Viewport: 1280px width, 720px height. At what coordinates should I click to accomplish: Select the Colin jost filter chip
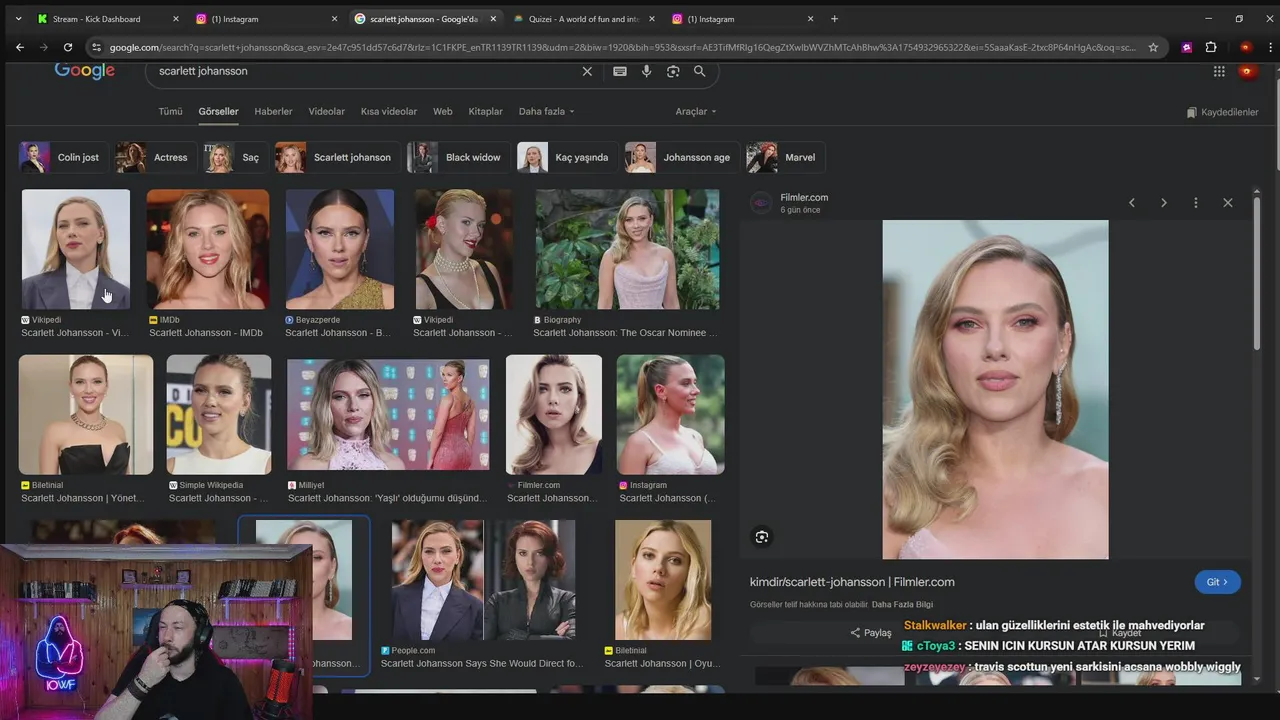click(x=62, y=157)
